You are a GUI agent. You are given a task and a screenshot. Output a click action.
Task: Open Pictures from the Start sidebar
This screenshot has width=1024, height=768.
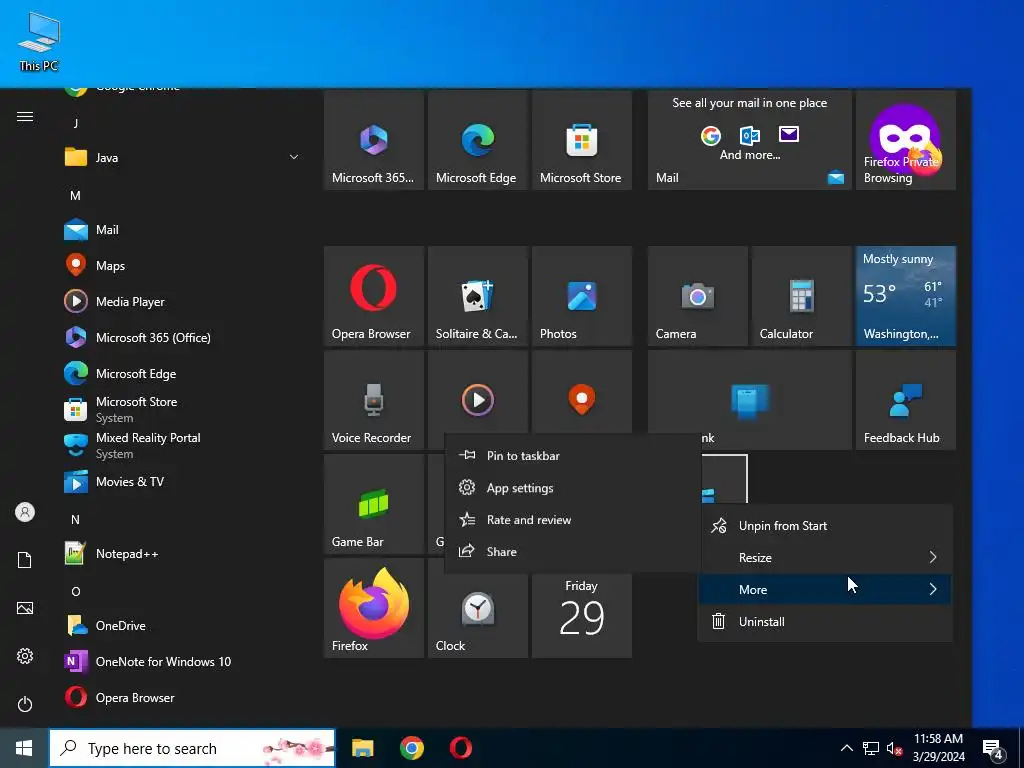pos(25,608)
